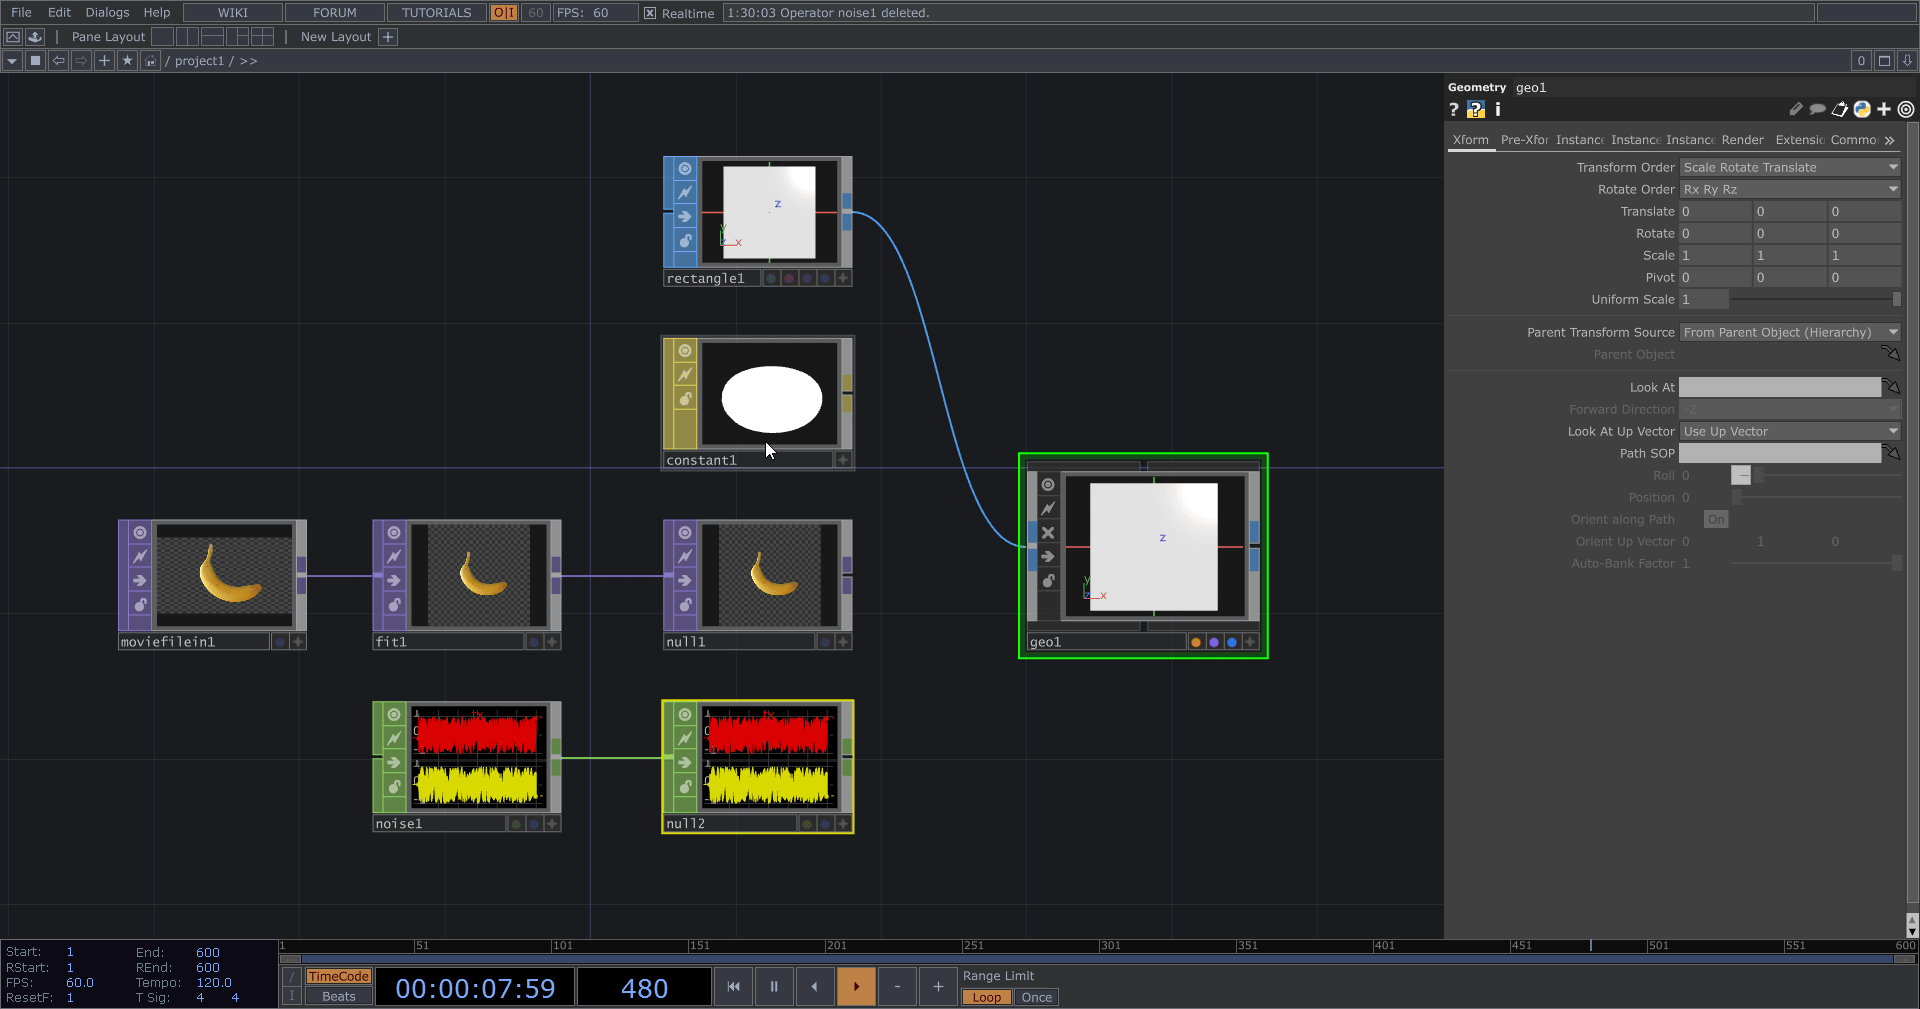Viewport: 1920px width, 1009px height.
Task: Click the Python class icon in parameter panel
Action: 1862,110
